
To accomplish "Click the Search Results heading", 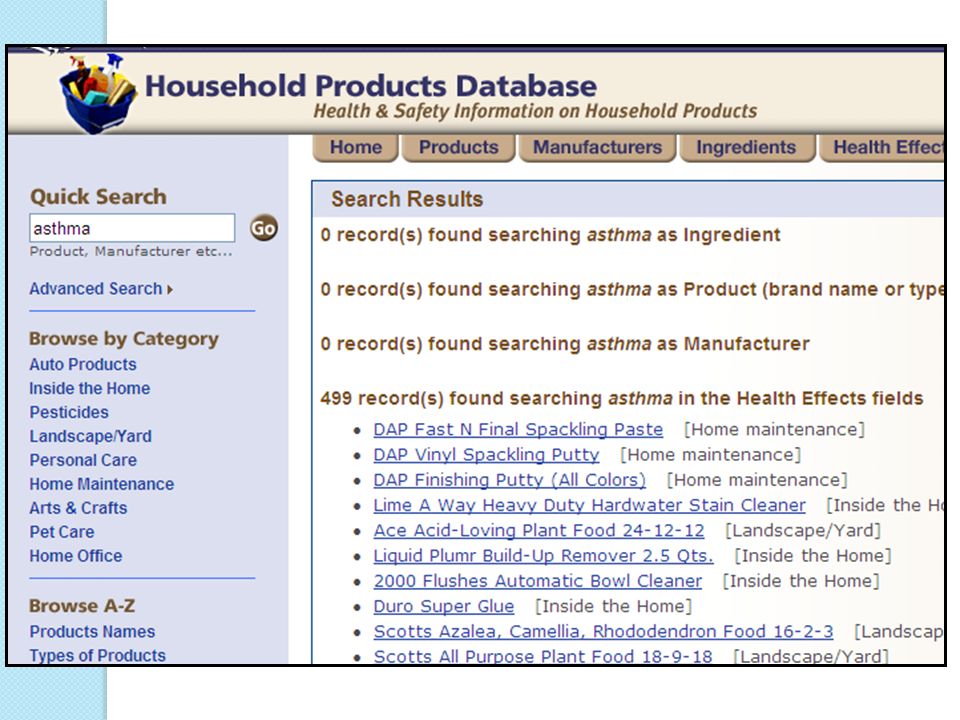I will (407, 199).
